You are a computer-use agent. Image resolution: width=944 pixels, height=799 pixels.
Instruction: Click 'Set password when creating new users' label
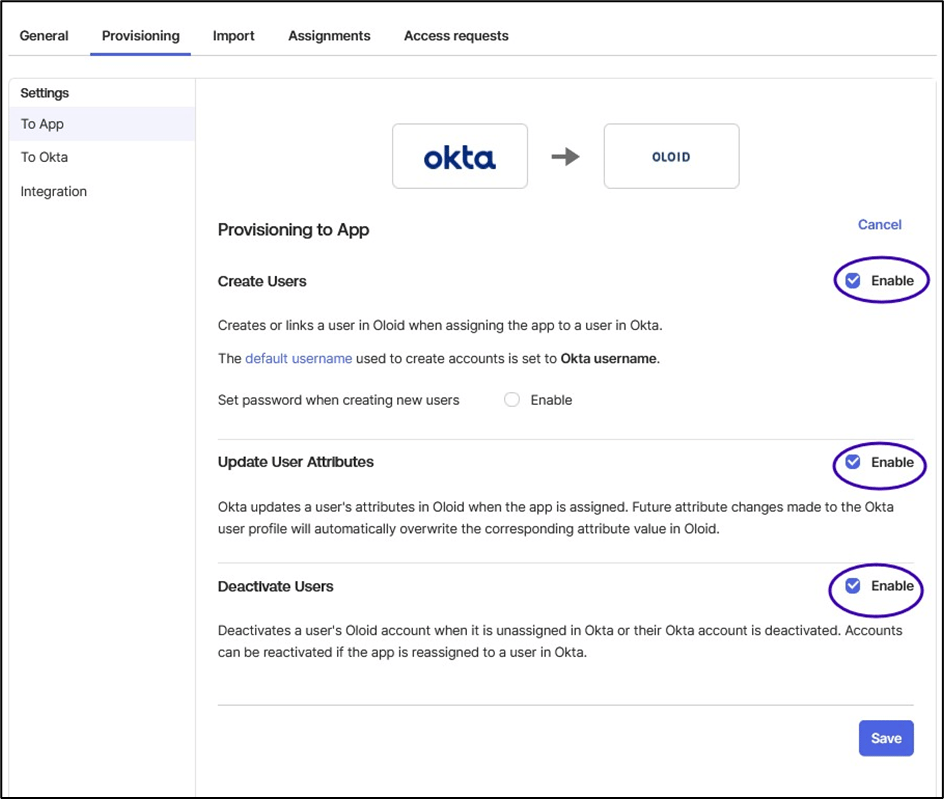click(338, 400)
